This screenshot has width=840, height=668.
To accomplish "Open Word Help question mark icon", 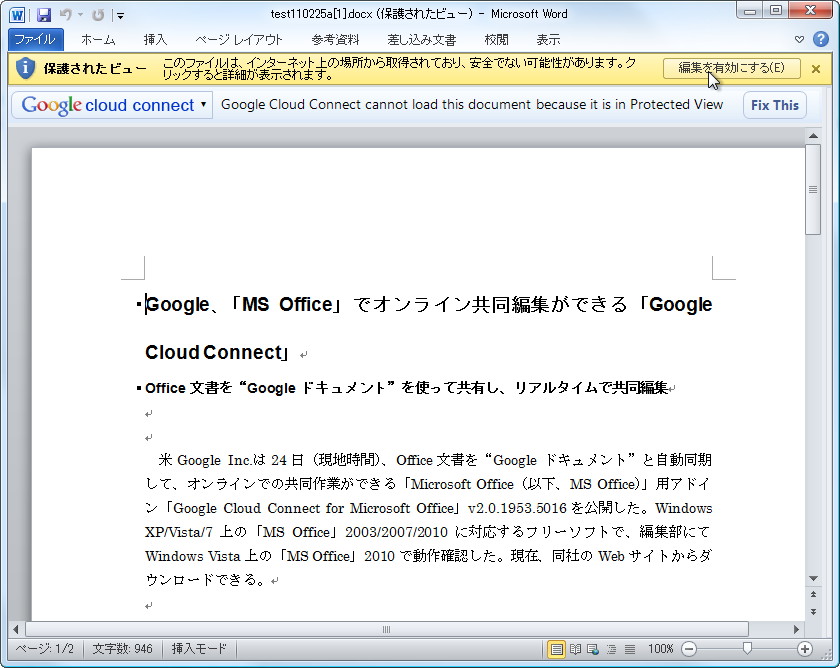I will (x=821, y=39).
